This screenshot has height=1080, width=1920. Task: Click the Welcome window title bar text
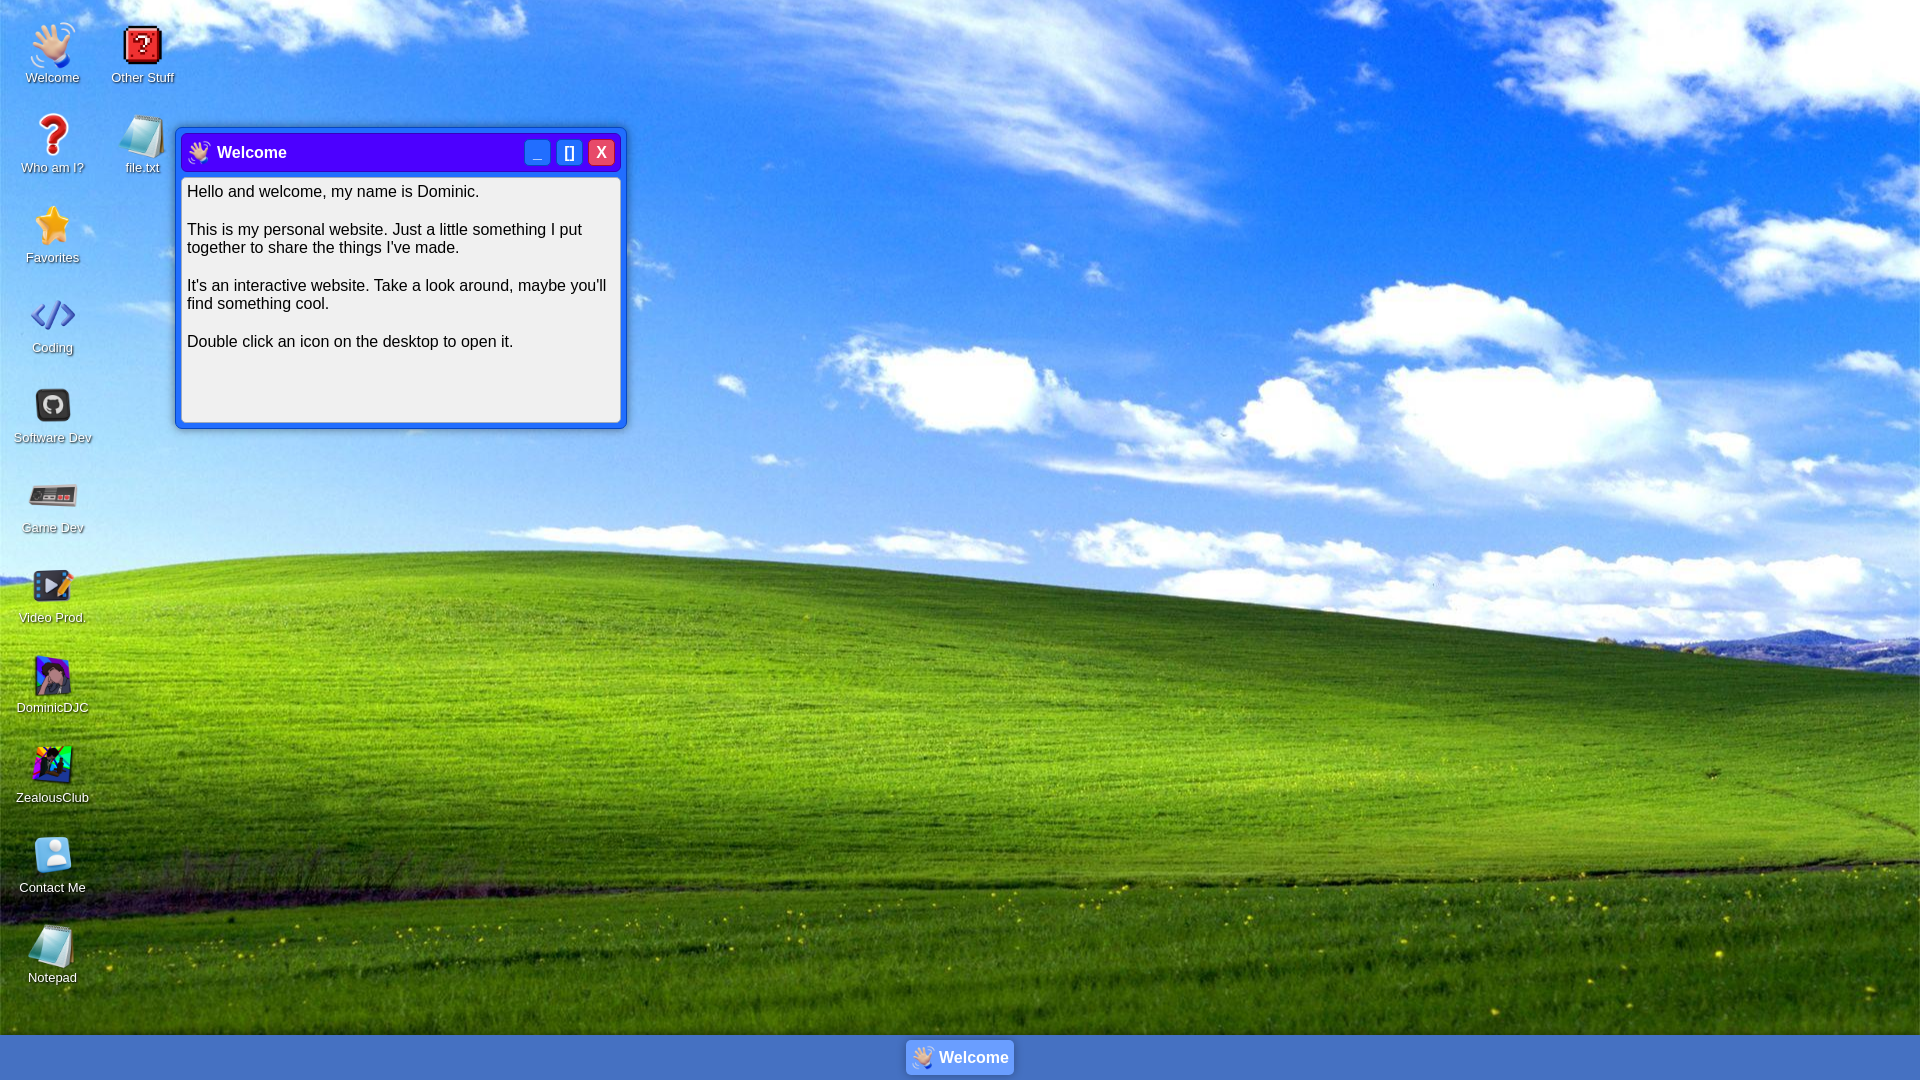coord(252,152)
